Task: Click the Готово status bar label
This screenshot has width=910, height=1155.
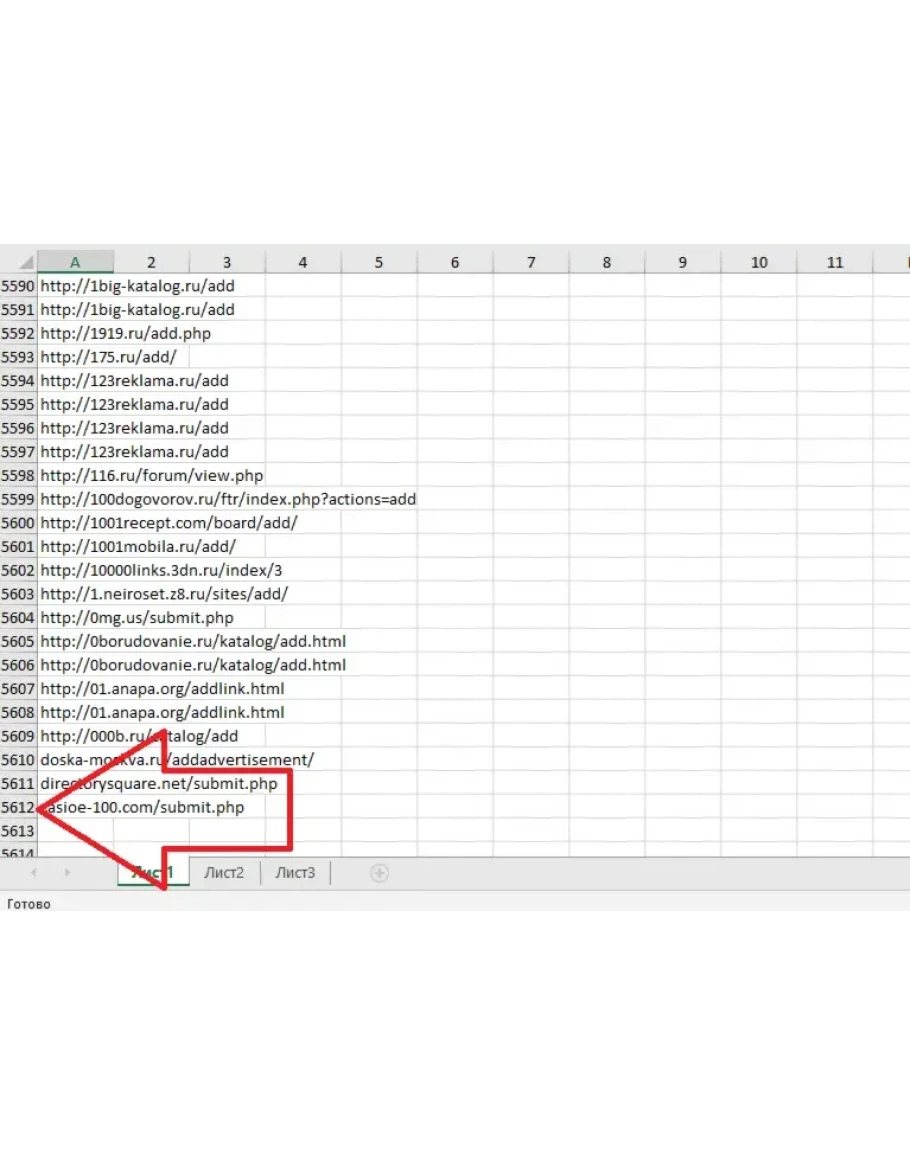Action: 29,904
